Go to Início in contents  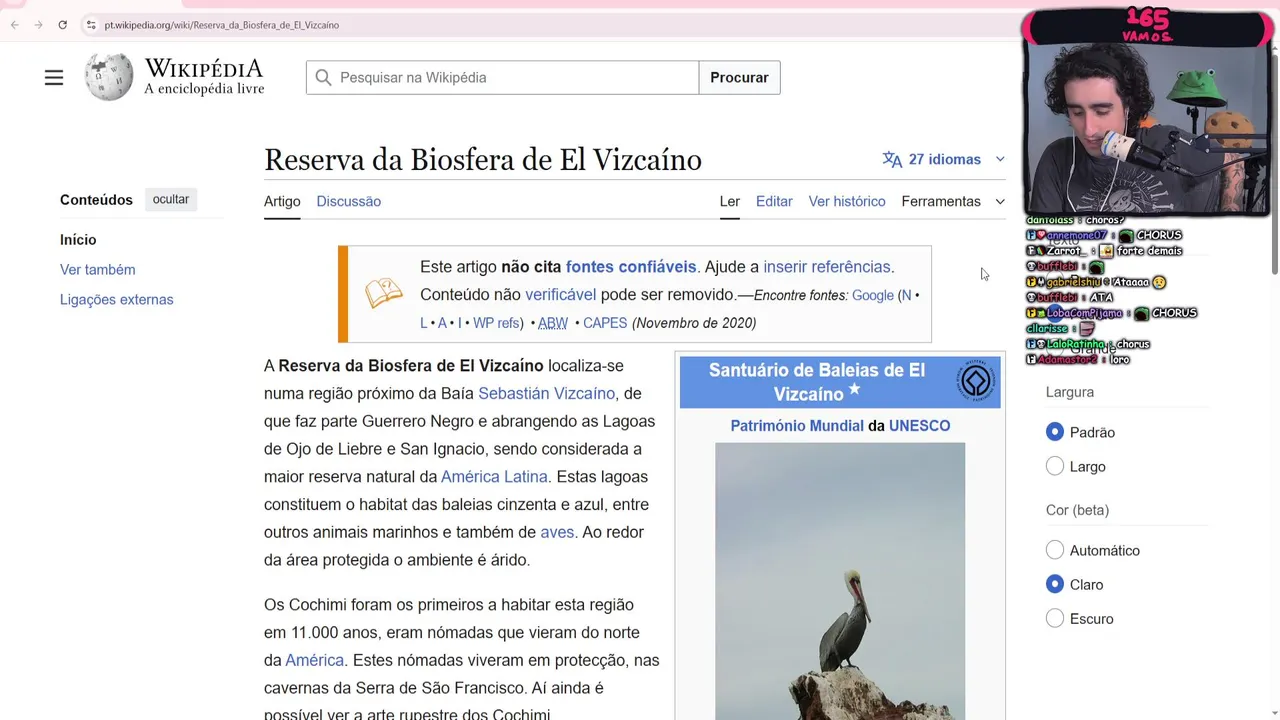78,240
